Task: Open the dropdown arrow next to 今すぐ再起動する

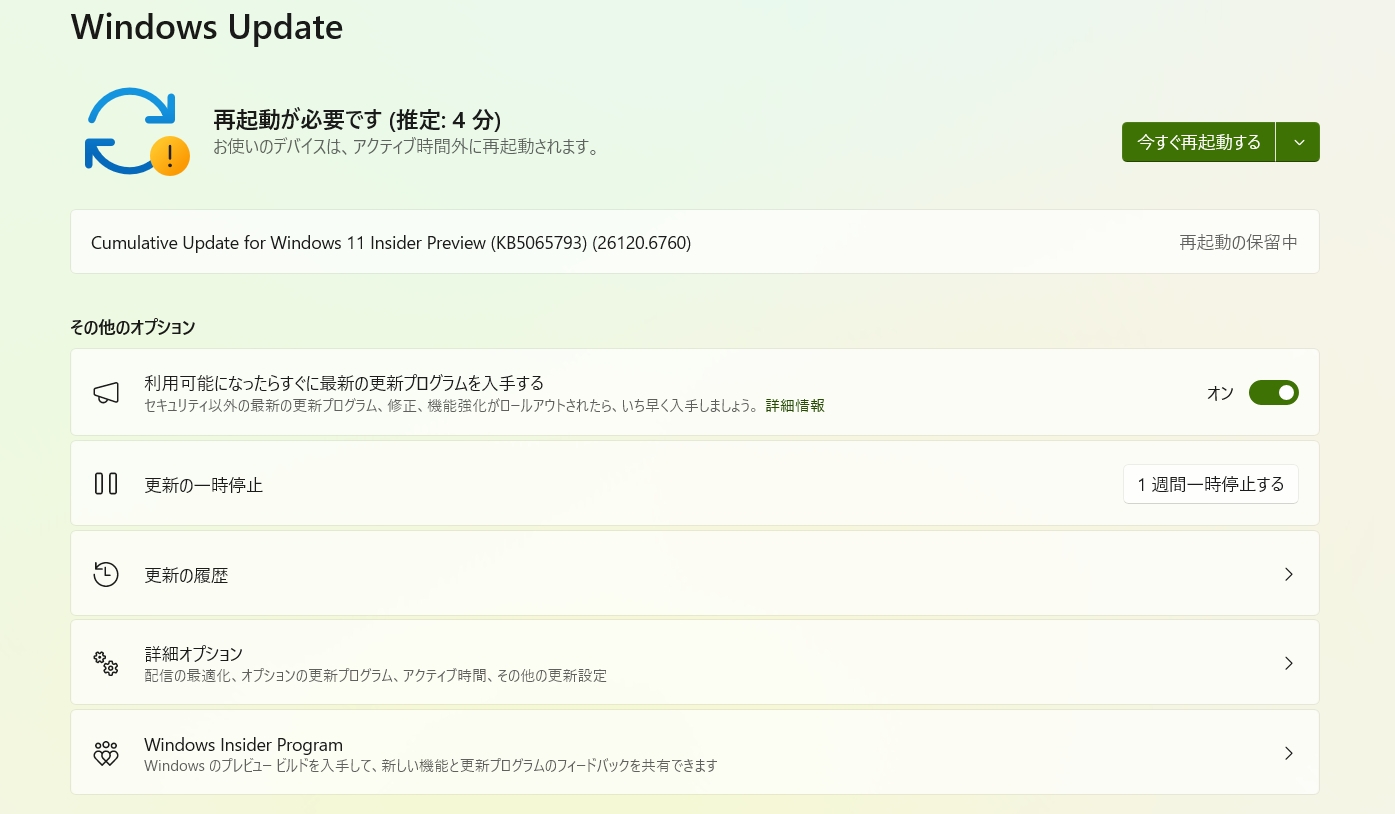Action: pyautogui.click(x=1298, y=142)
